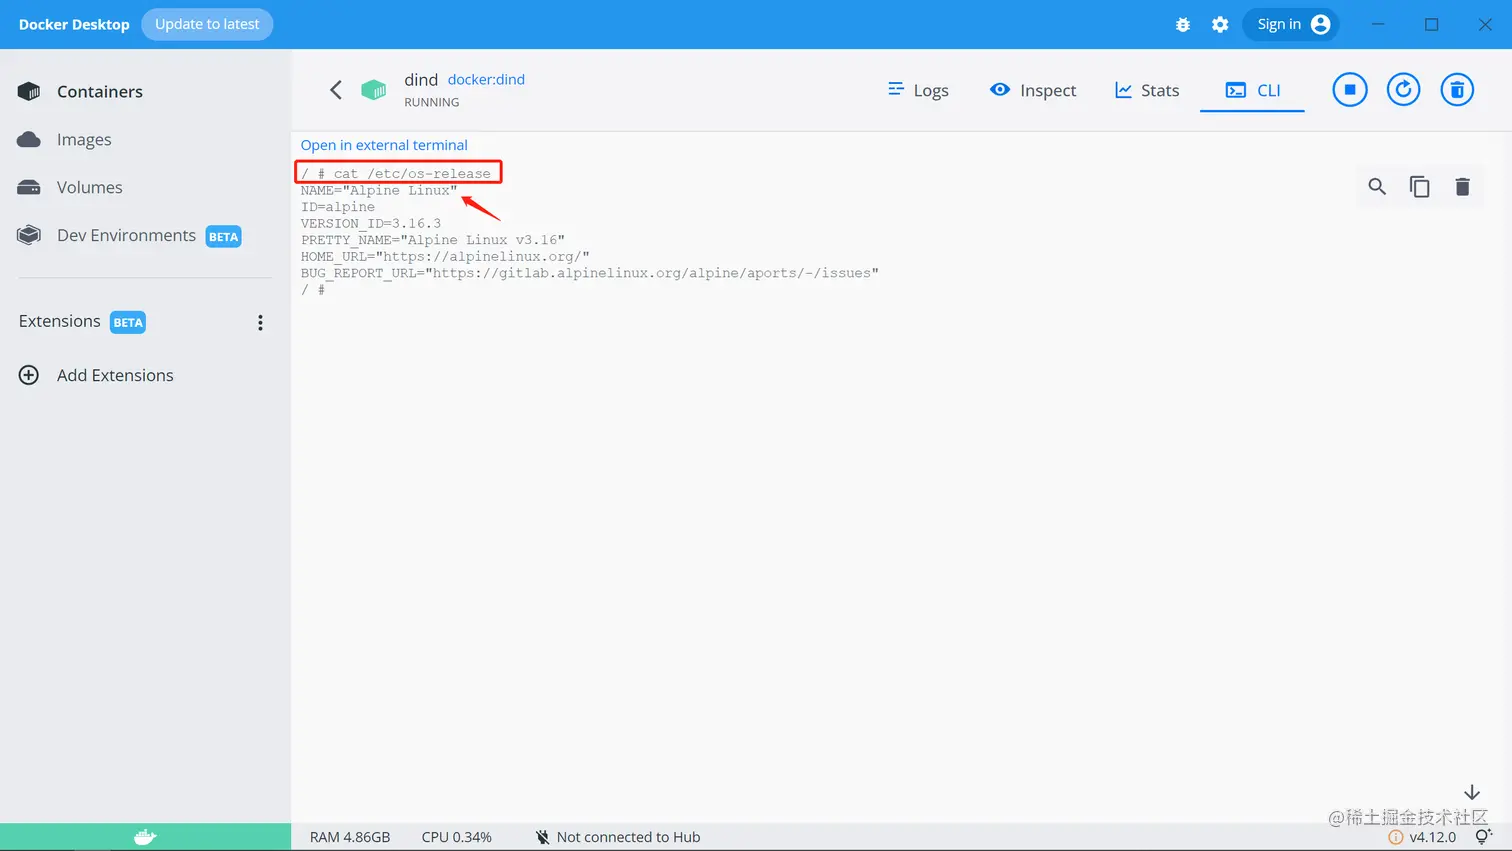The height and width of the screenshot is (851, 1512).
Task: Switch to the Stats tab
Action: [1147, 90]
